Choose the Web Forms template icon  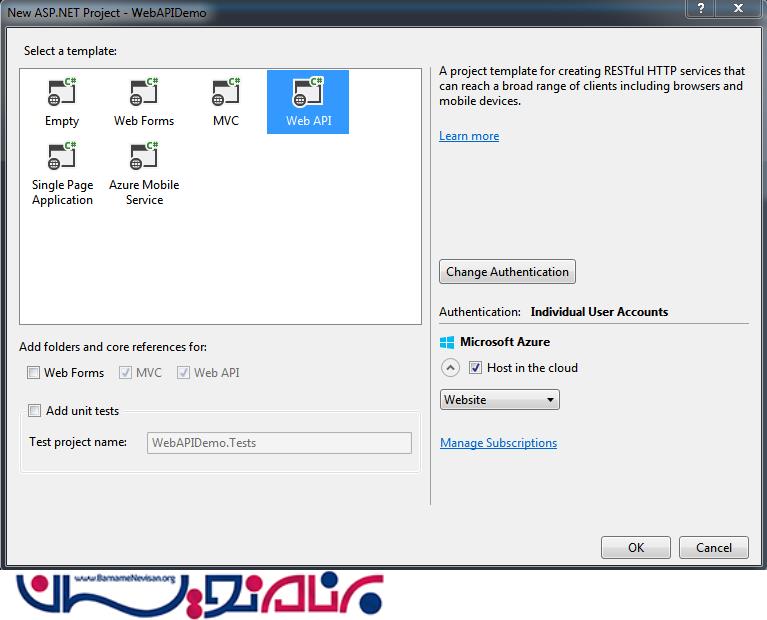point(144,92)
